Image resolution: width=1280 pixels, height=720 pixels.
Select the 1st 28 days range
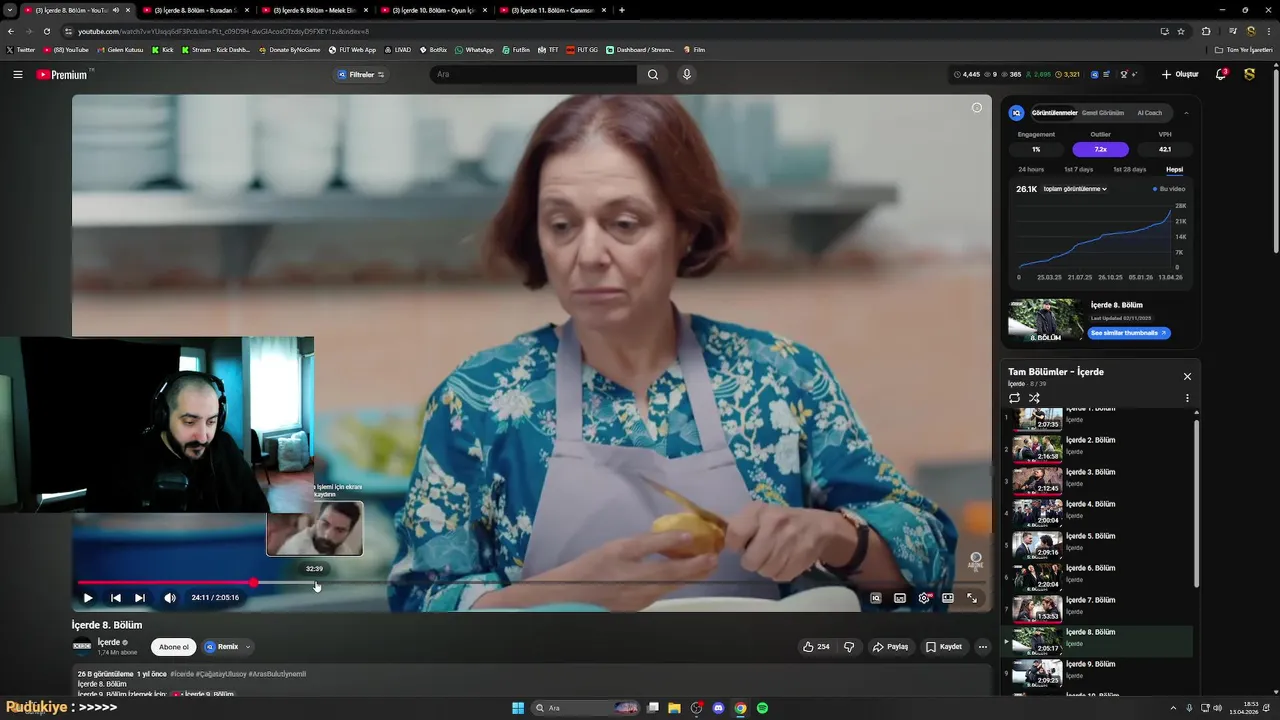click(1130, 169)
